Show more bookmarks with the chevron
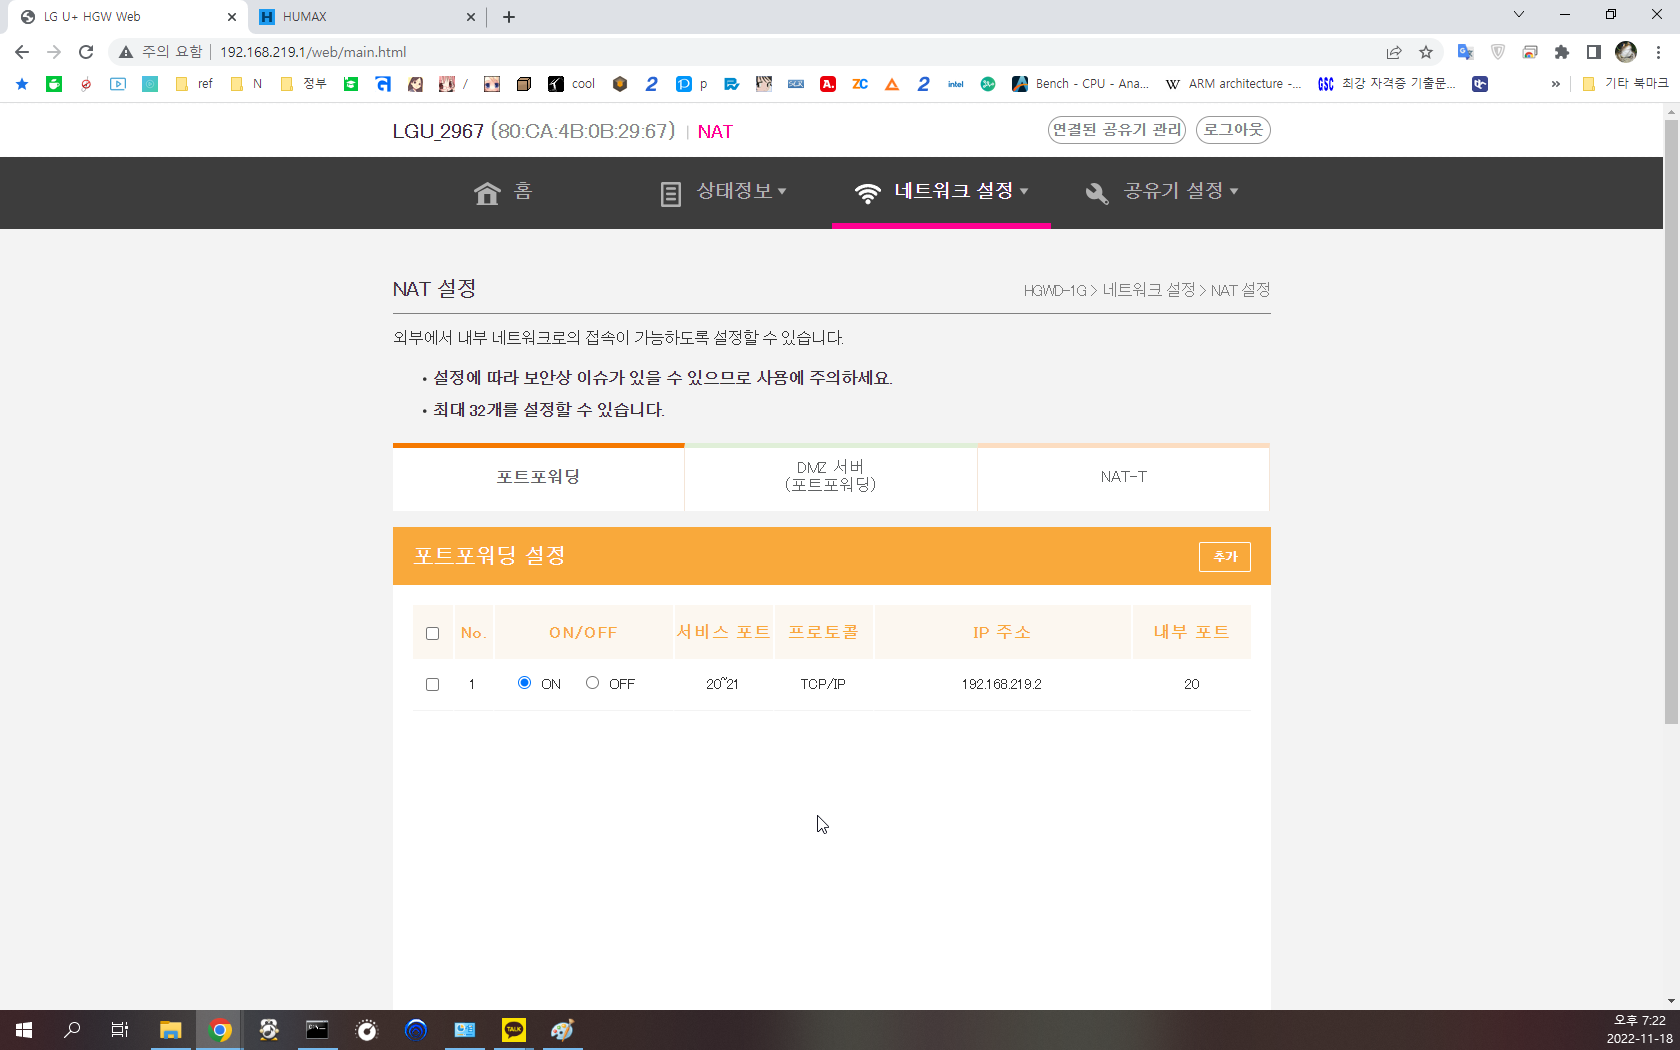The height and width of the screenshot is (1050, 1680). point(1555,84)
